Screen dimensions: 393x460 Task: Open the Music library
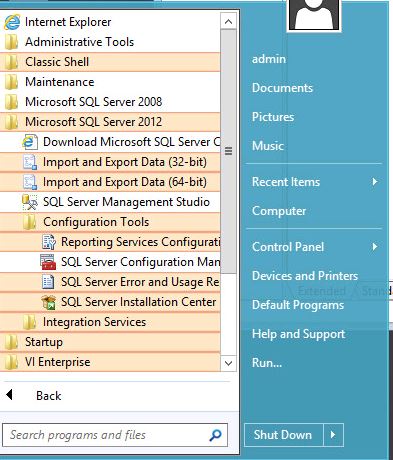click(x=268, y=146)
